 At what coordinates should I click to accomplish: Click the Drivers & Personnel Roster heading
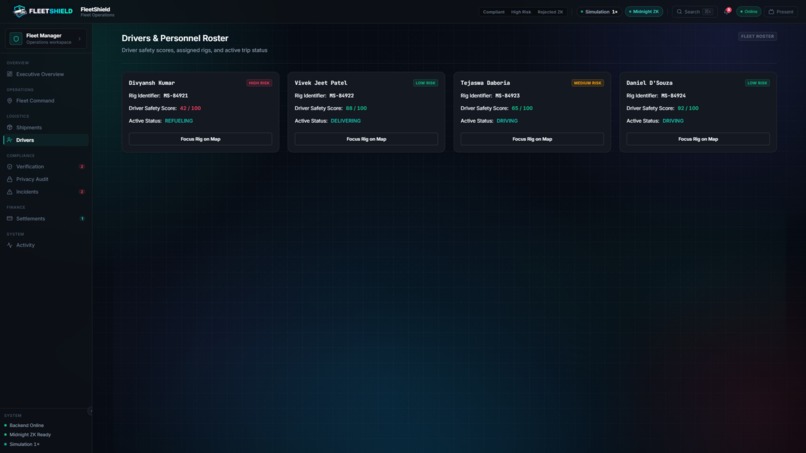[x=175, y=38]
